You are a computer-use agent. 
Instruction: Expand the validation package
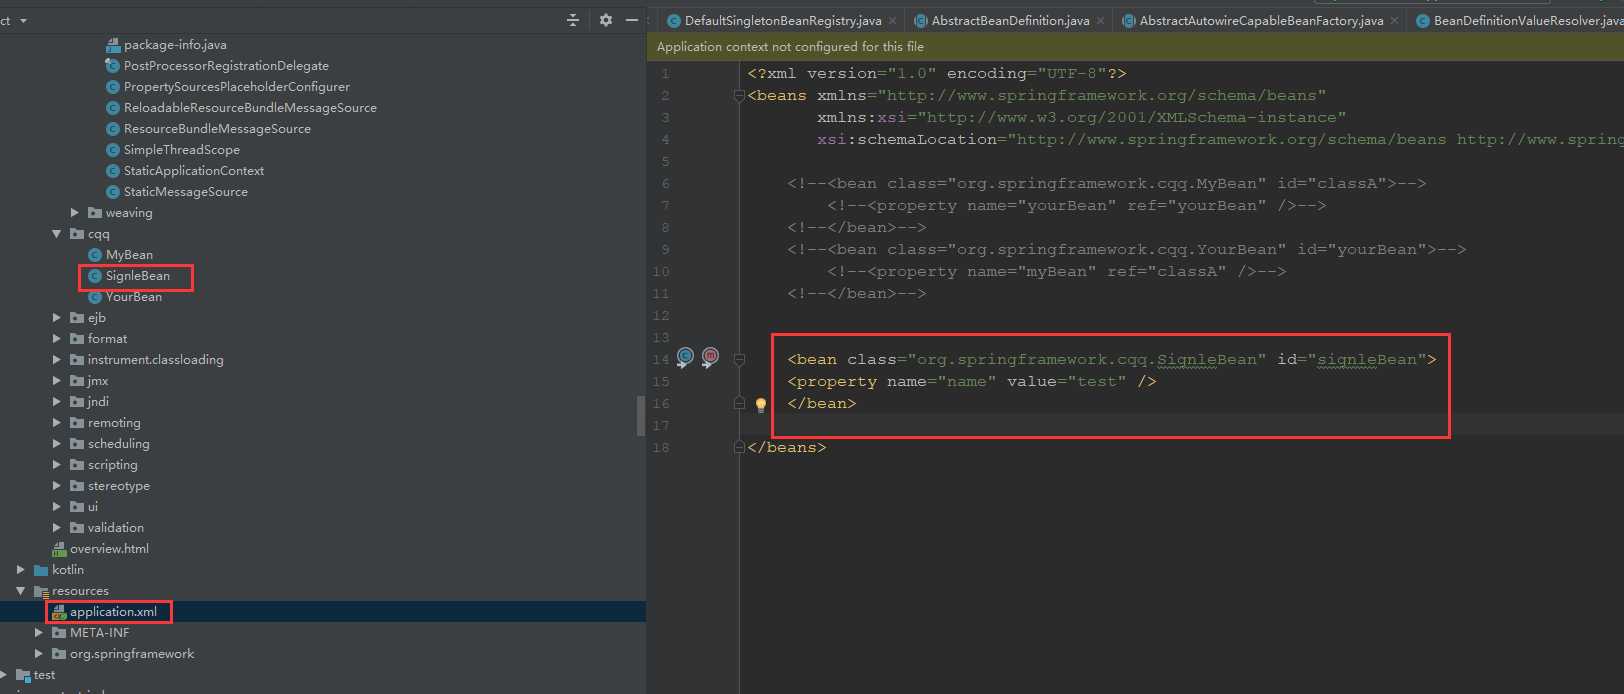57,528
